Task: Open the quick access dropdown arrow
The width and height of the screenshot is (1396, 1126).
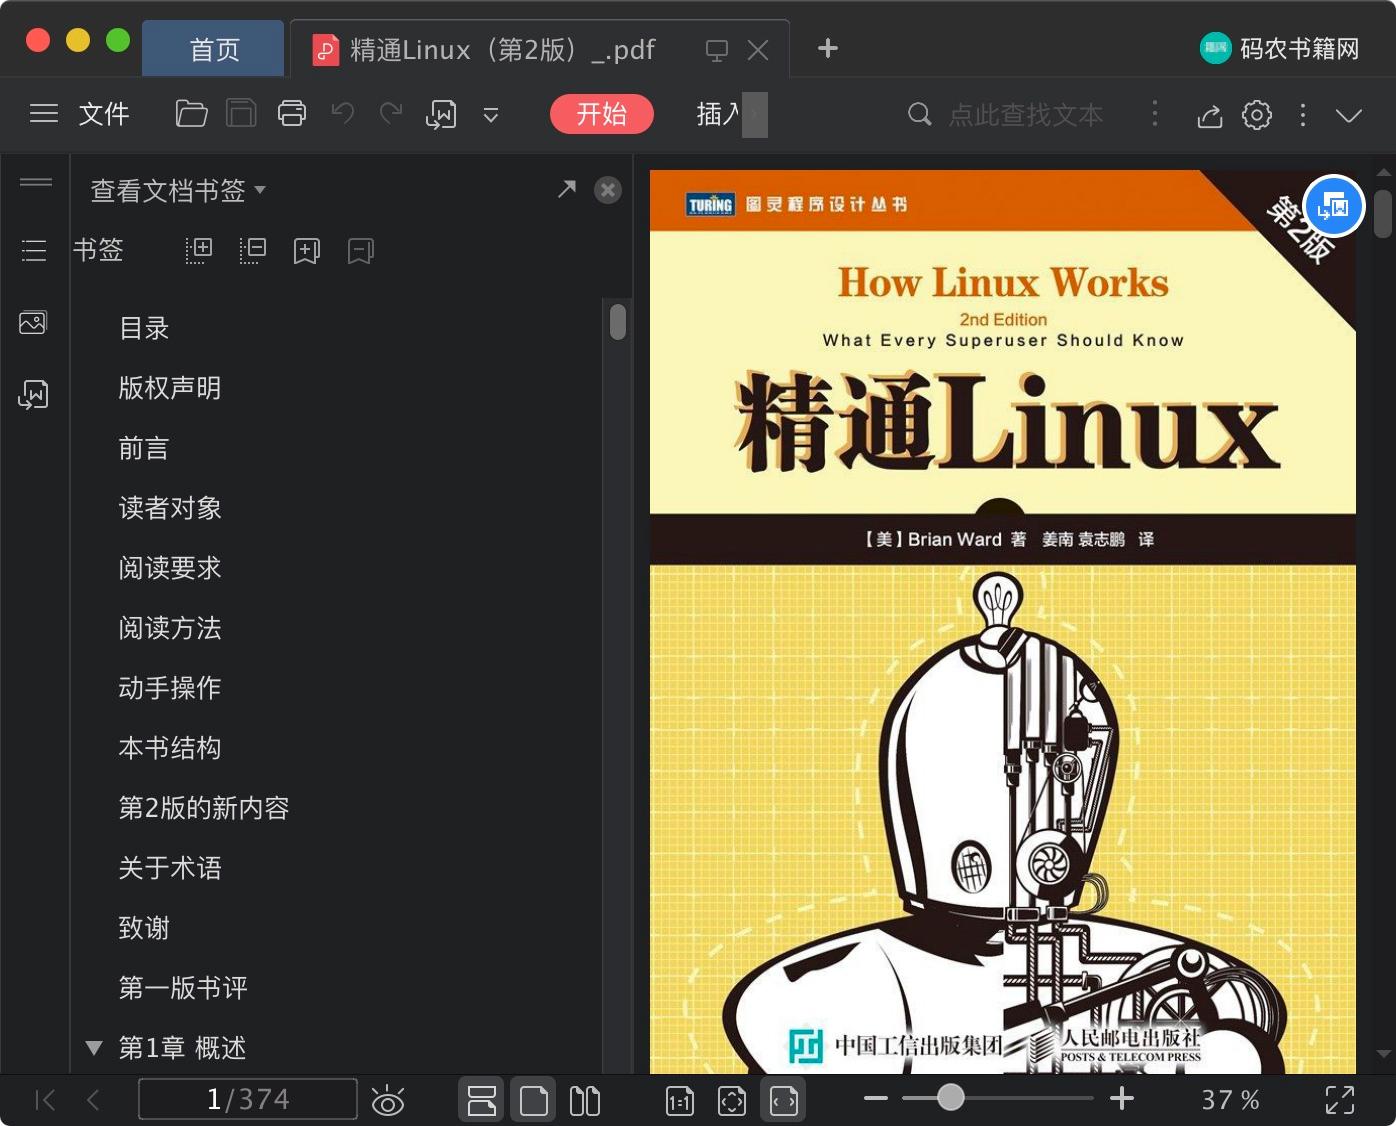Action: (491, 115)
